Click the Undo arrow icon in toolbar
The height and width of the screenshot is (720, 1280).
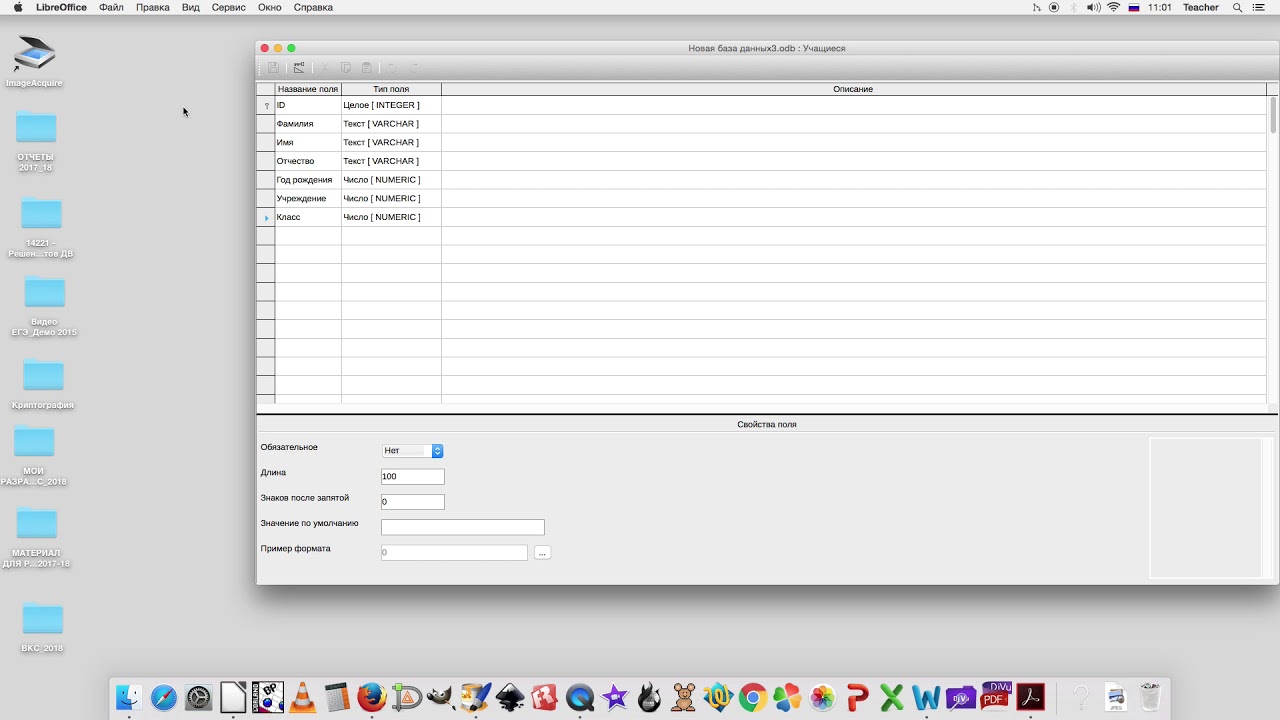point(392,68)
